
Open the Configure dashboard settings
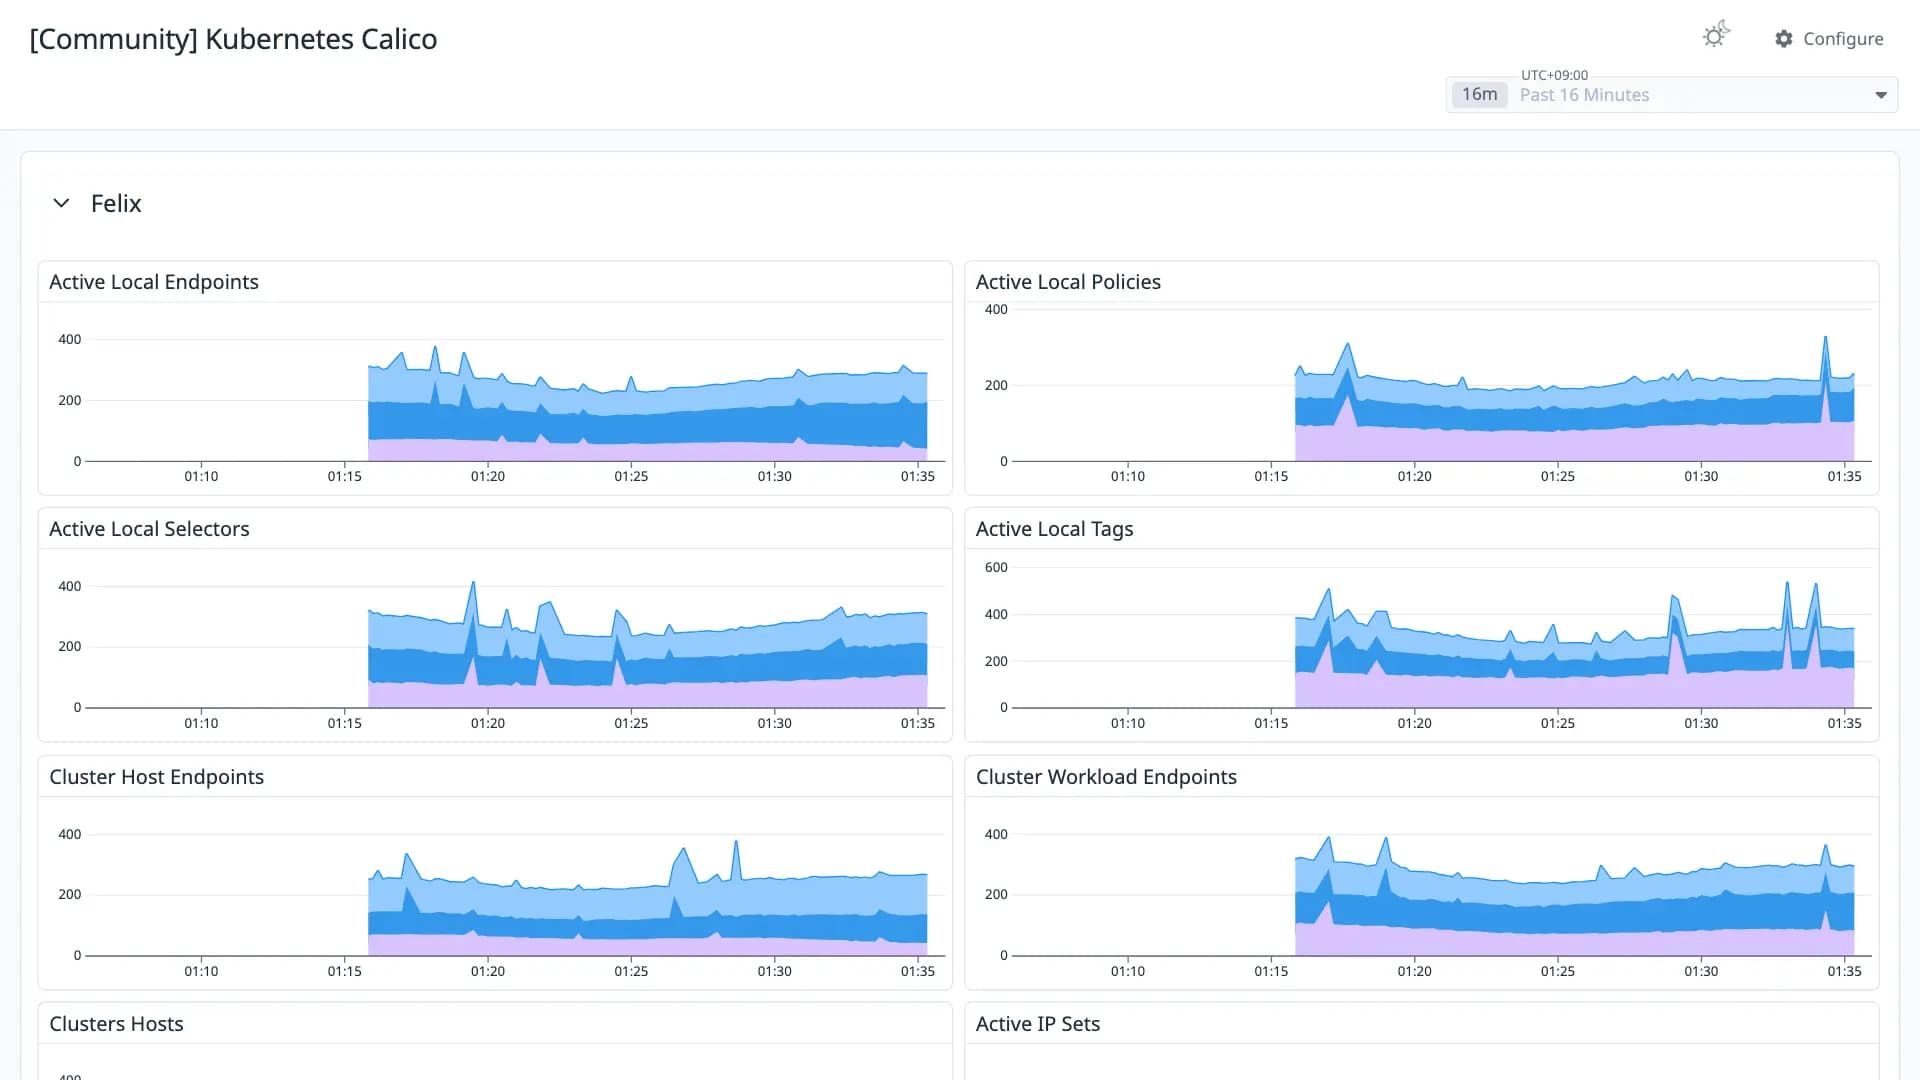(1829, 38)
